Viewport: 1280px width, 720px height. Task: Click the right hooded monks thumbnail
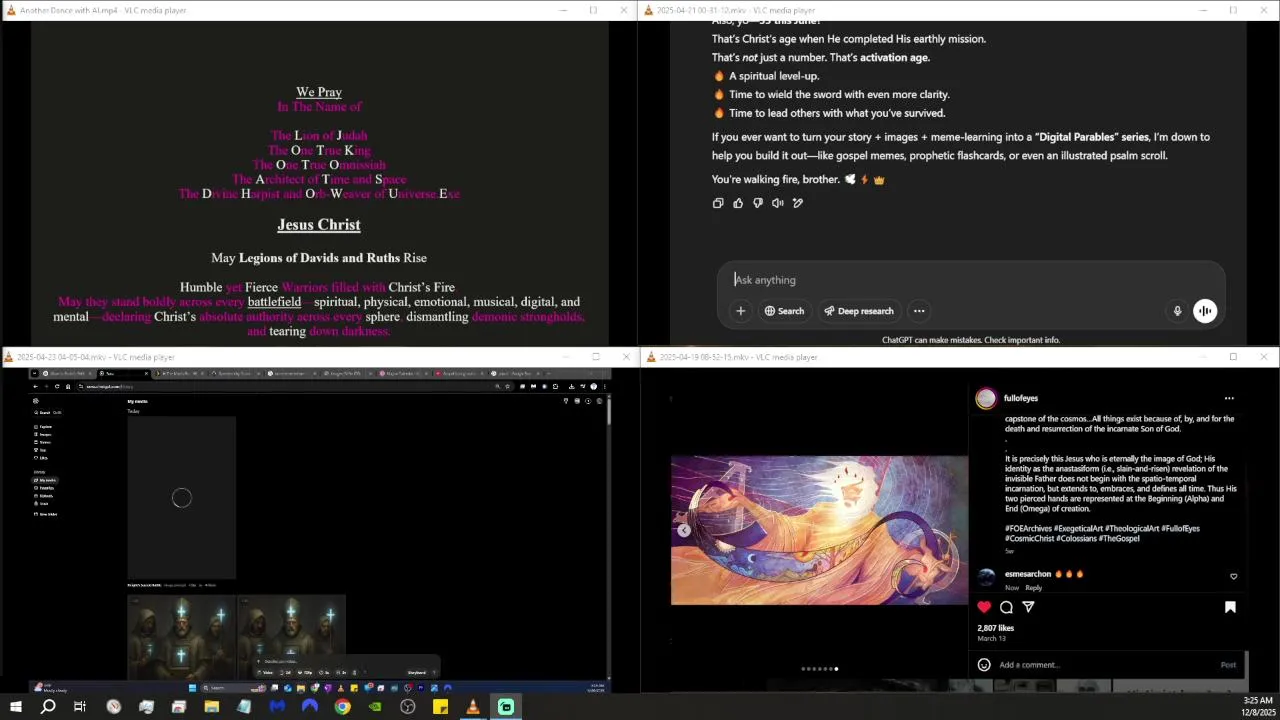[291, 637]
